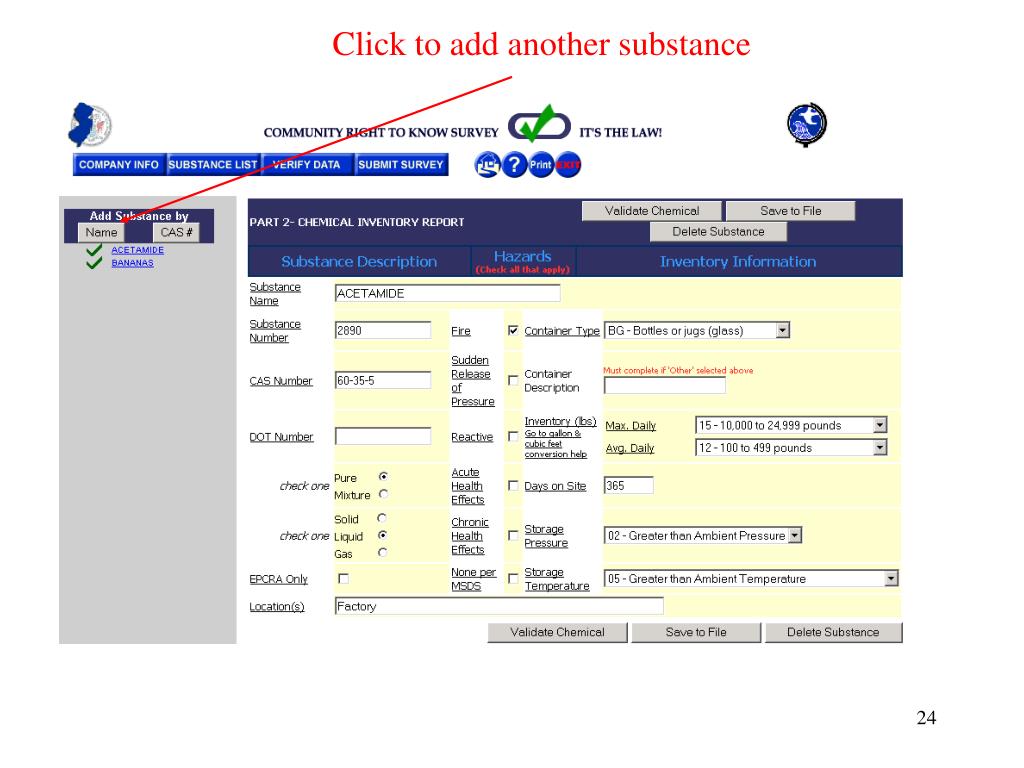
Task: Open COMPANY INFO tab
Action: 119,165
